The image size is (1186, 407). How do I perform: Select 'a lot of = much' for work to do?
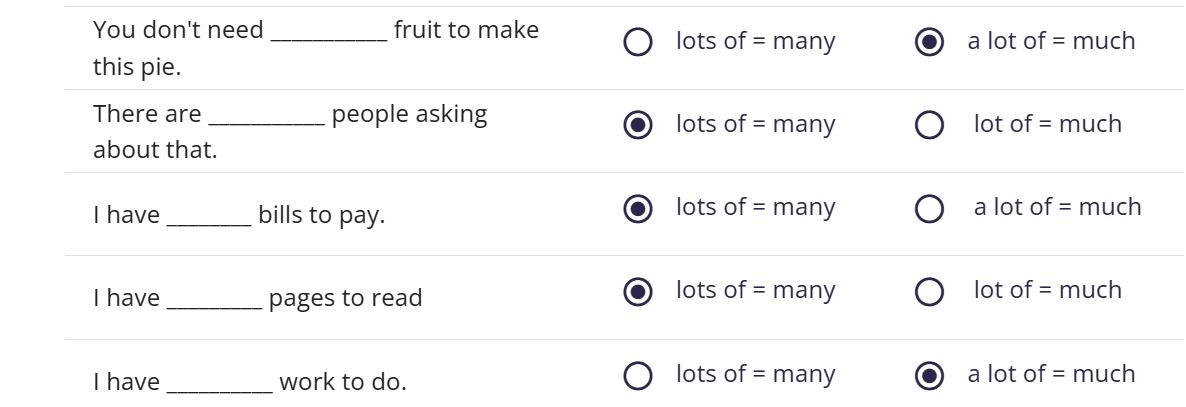point(929,376)
